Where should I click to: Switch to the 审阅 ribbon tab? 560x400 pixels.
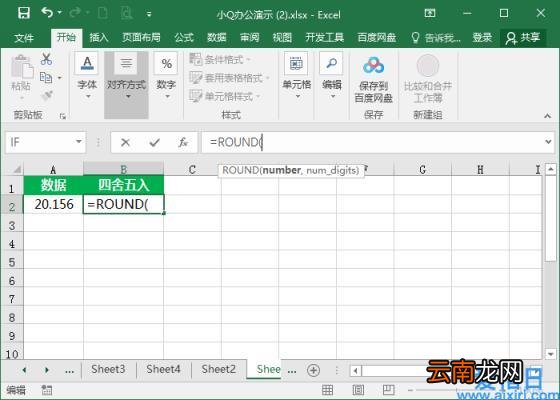click(x=249, y=38)
